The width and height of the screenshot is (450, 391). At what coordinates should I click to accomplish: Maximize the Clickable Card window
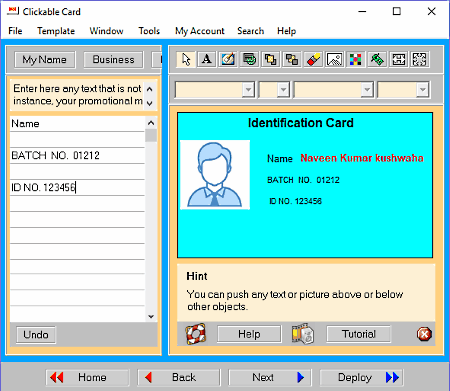click(397, 11)
